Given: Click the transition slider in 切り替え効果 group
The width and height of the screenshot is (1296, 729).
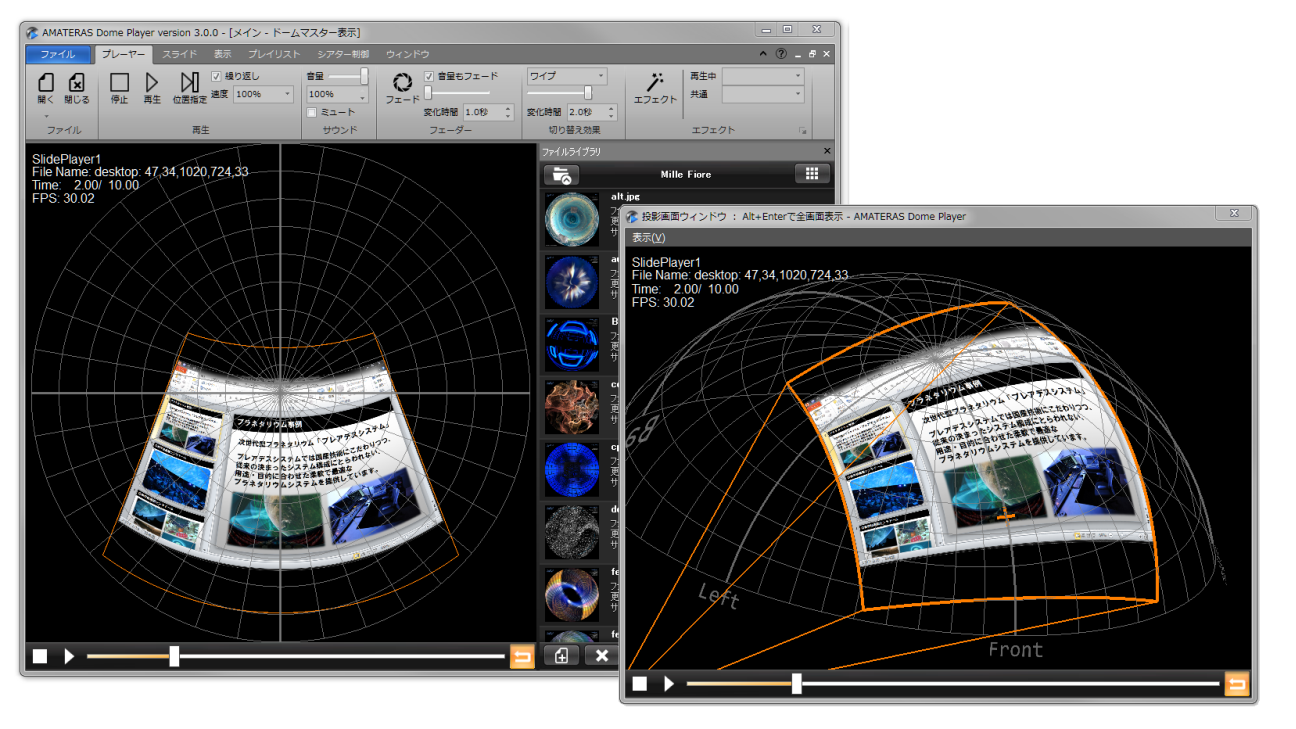Looking at the screenshot, I should point(588,93).
